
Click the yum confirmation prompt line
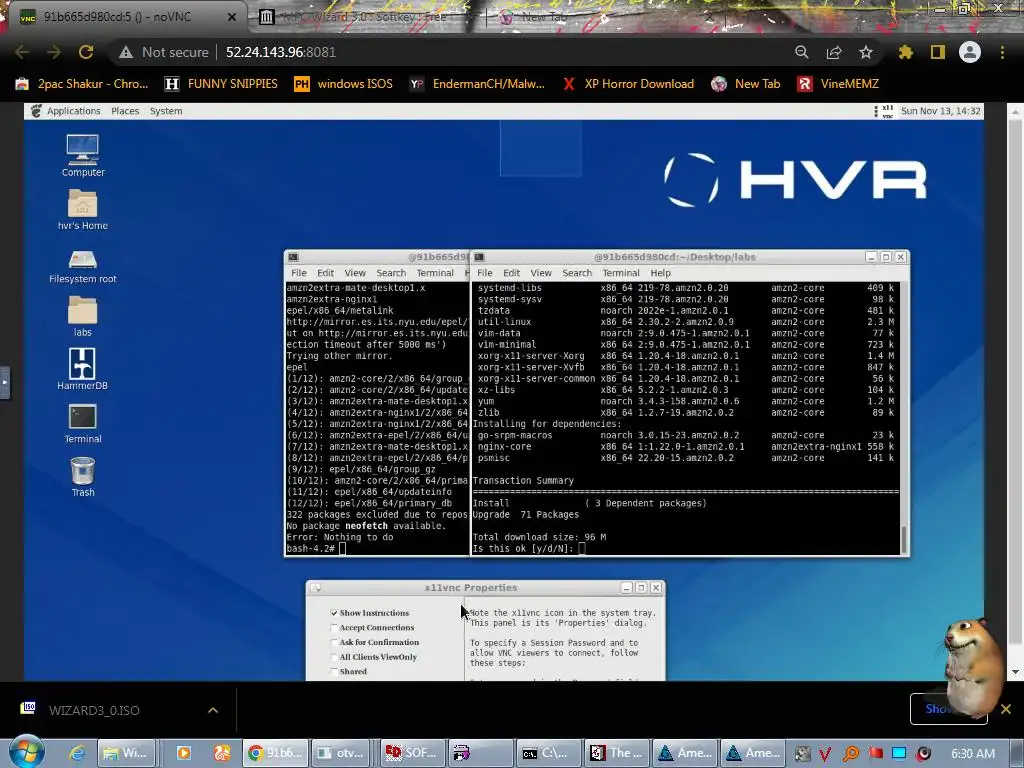pos(529,549)
